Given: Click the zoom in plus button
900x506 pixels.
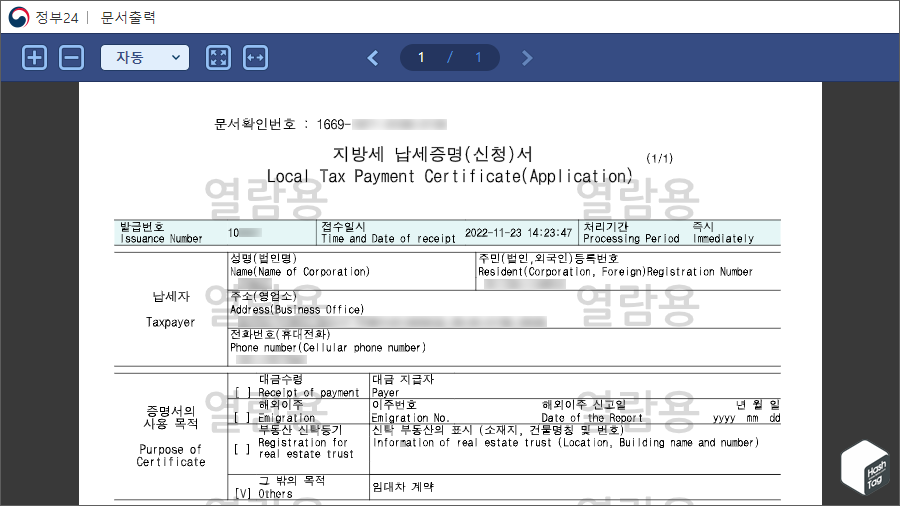Looking at the screenshot, I should (34, 57).
